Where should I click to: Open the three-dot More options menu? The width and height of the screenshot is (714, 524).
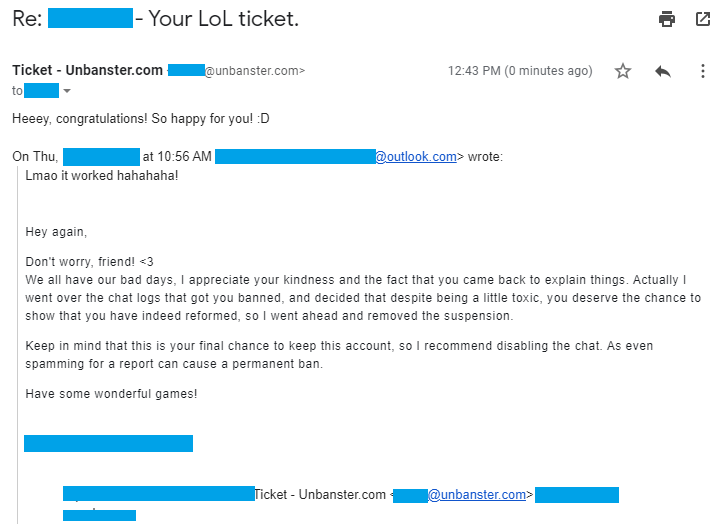[x=703, y=71]
